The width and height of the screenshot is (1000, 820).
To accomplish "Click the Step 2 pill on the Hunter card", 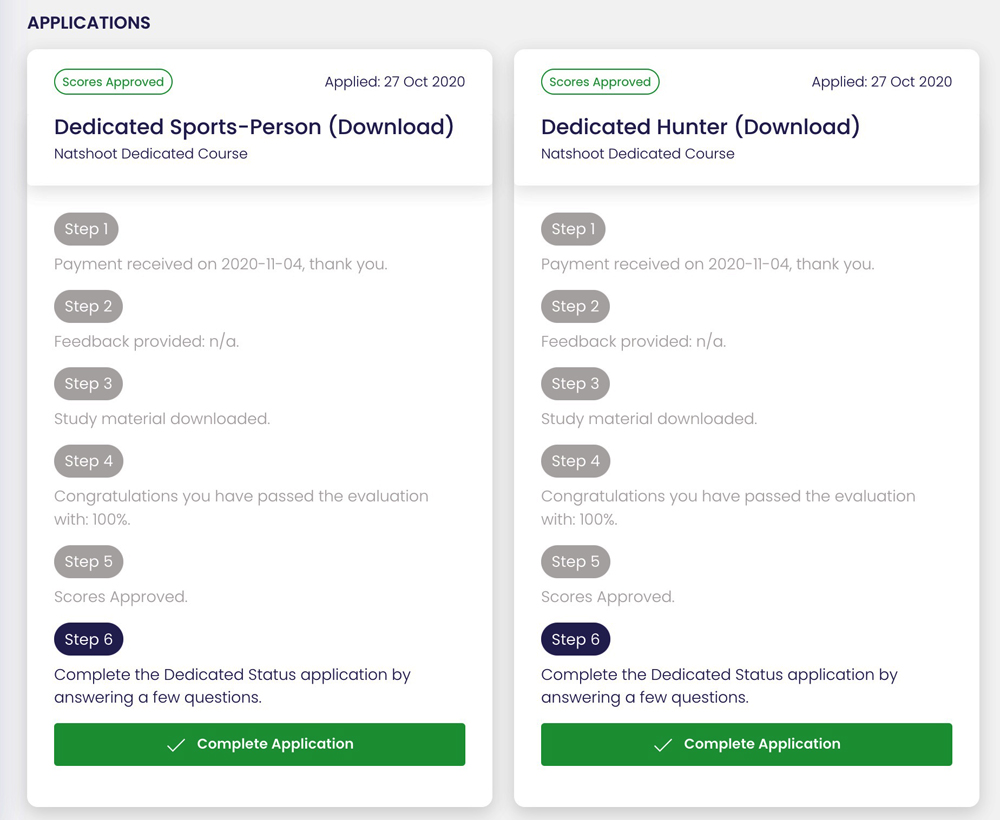I will 575,306.
